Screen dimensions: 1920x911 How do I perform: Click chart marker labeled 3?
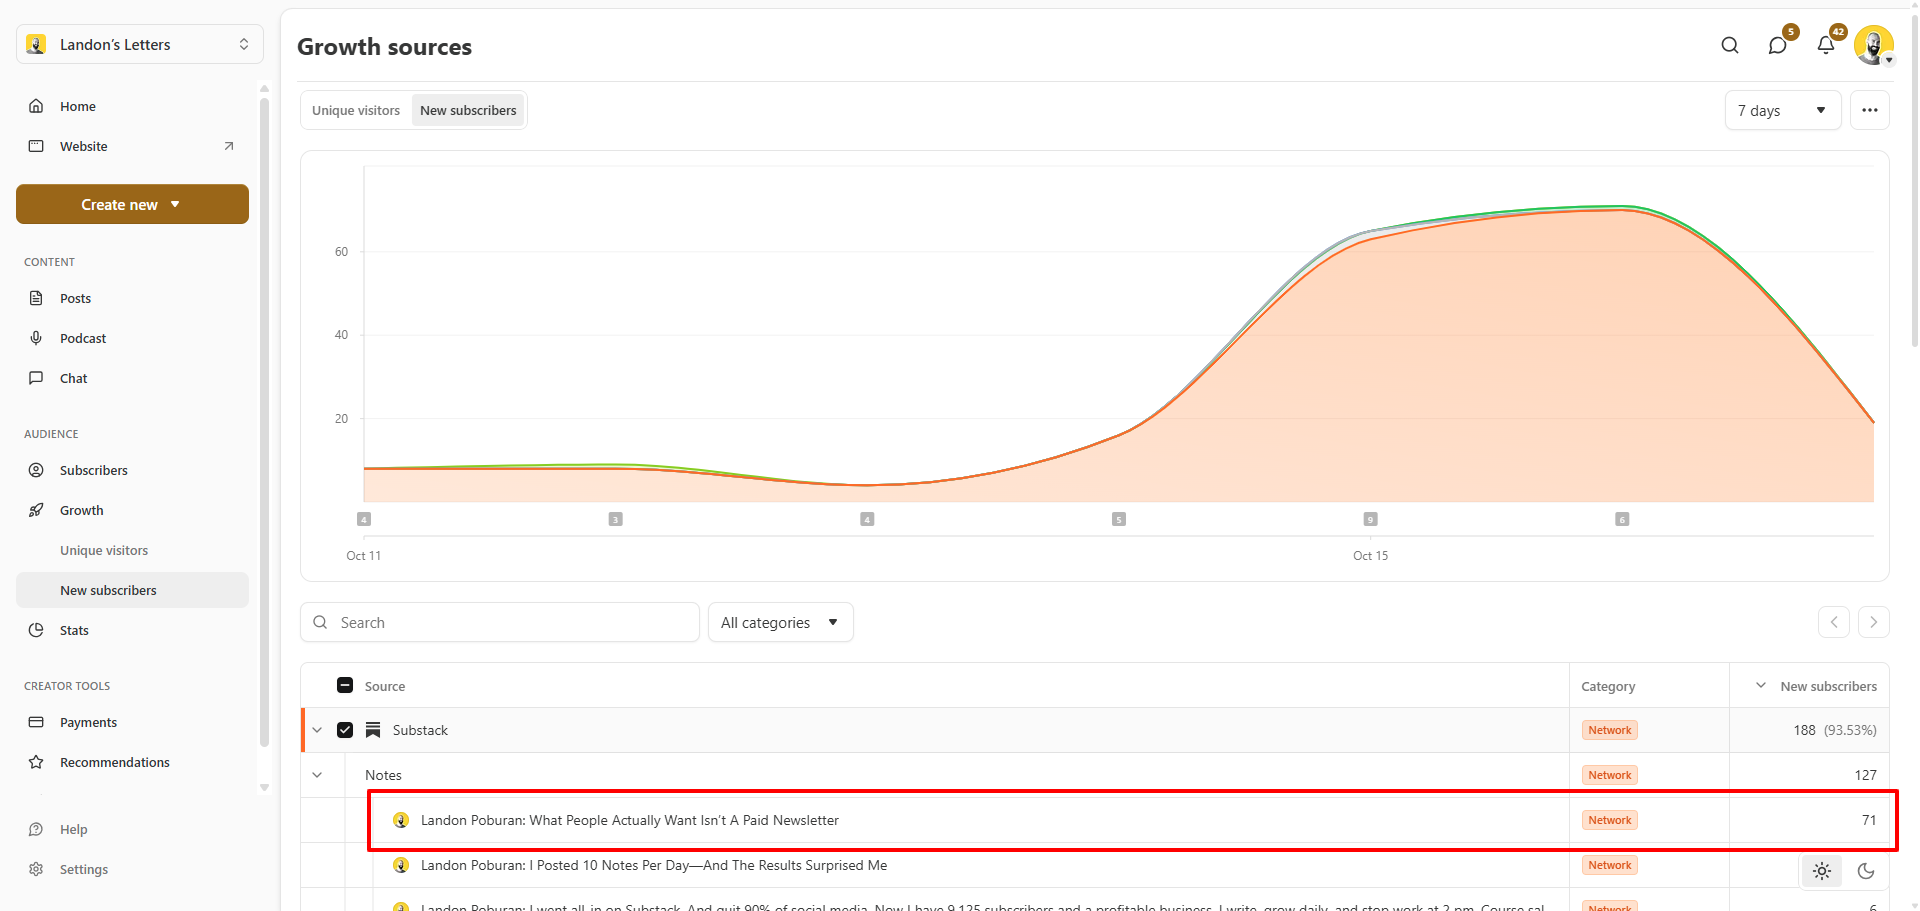click(x=616, y=519)
